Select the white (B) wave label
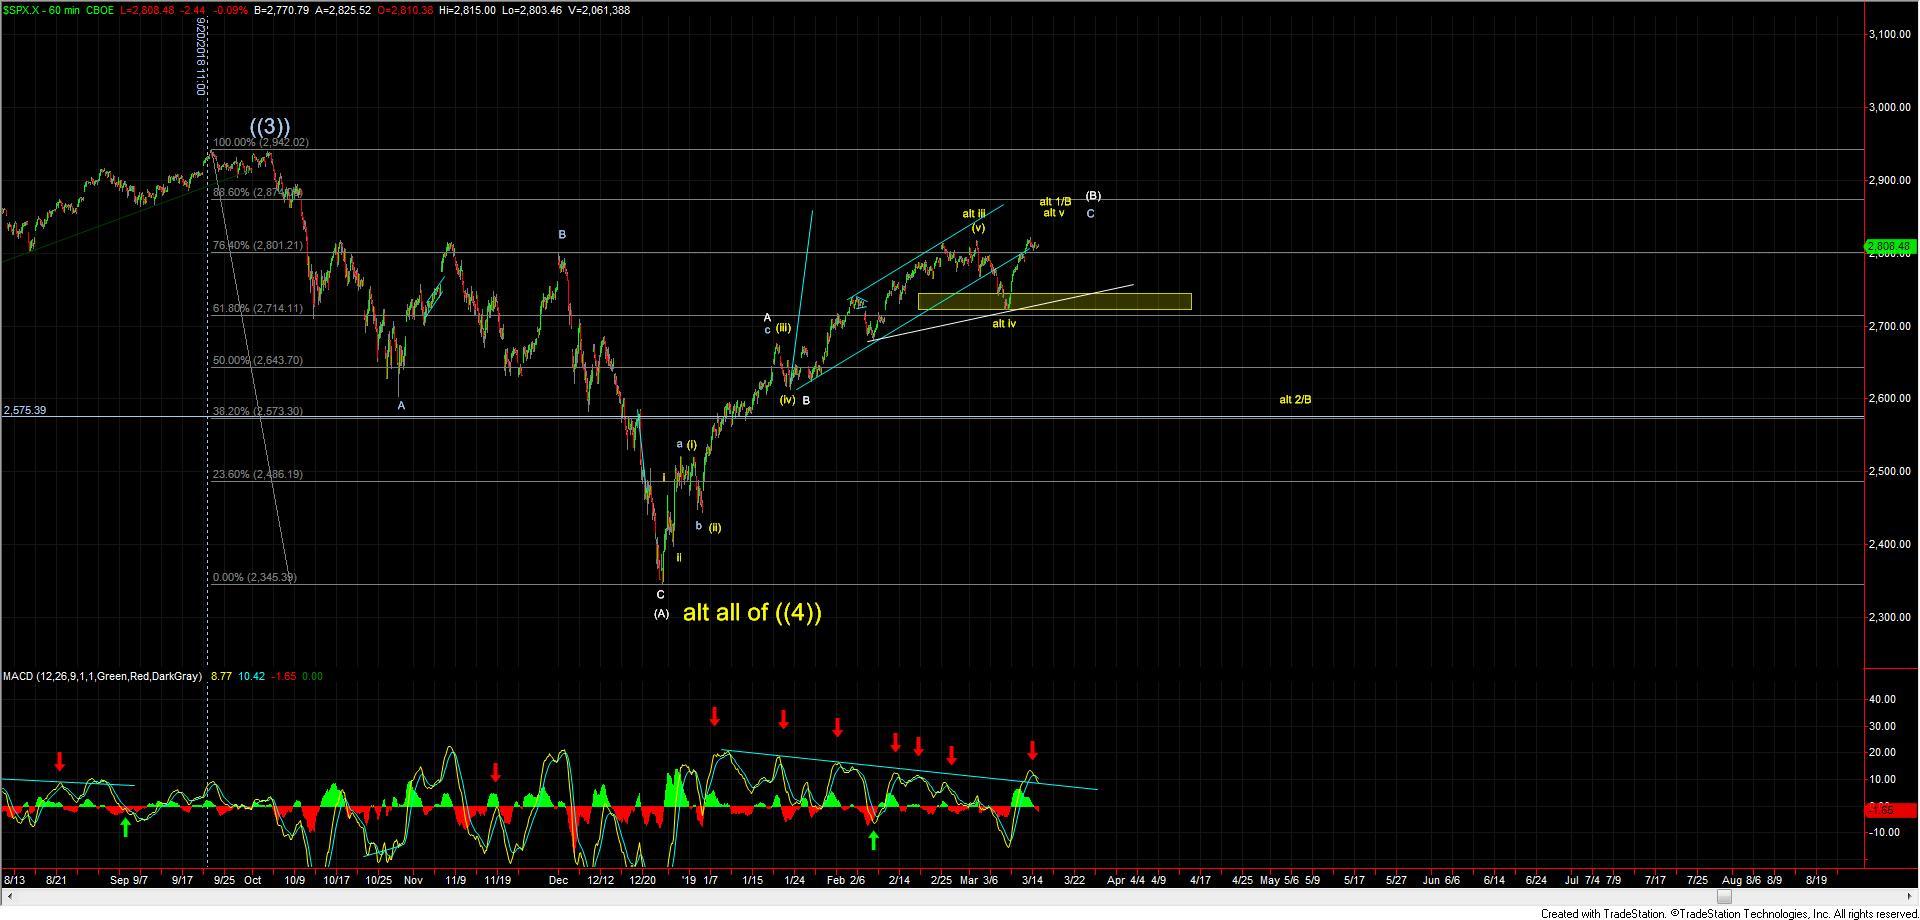Viewport: 1920px width, 920px height. point(1093,196)
